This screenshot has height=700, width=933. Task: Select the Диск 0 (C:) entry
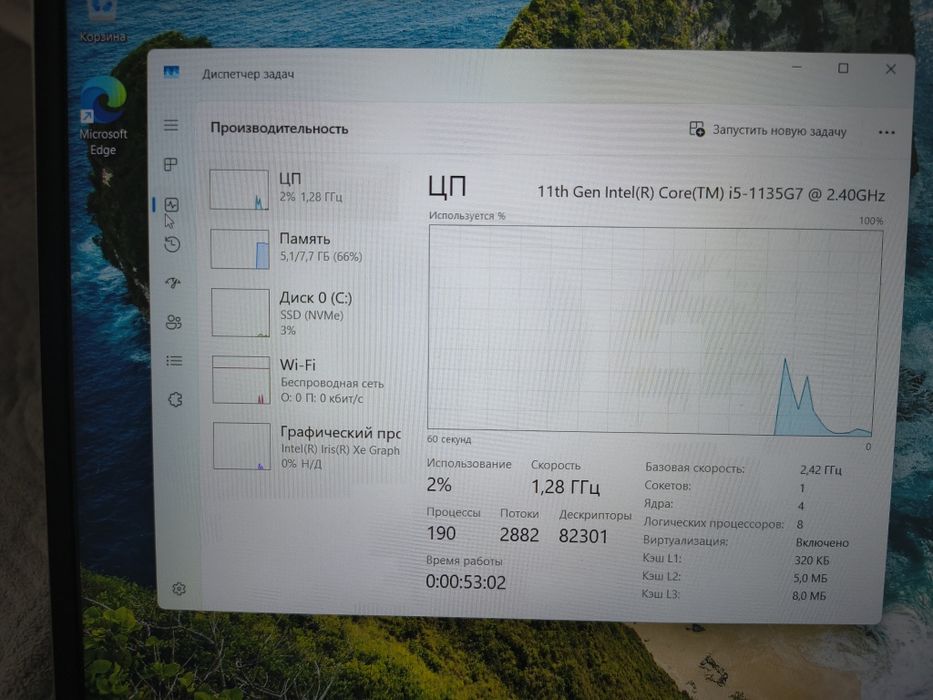pyautogui.click(x=305, y=313)
